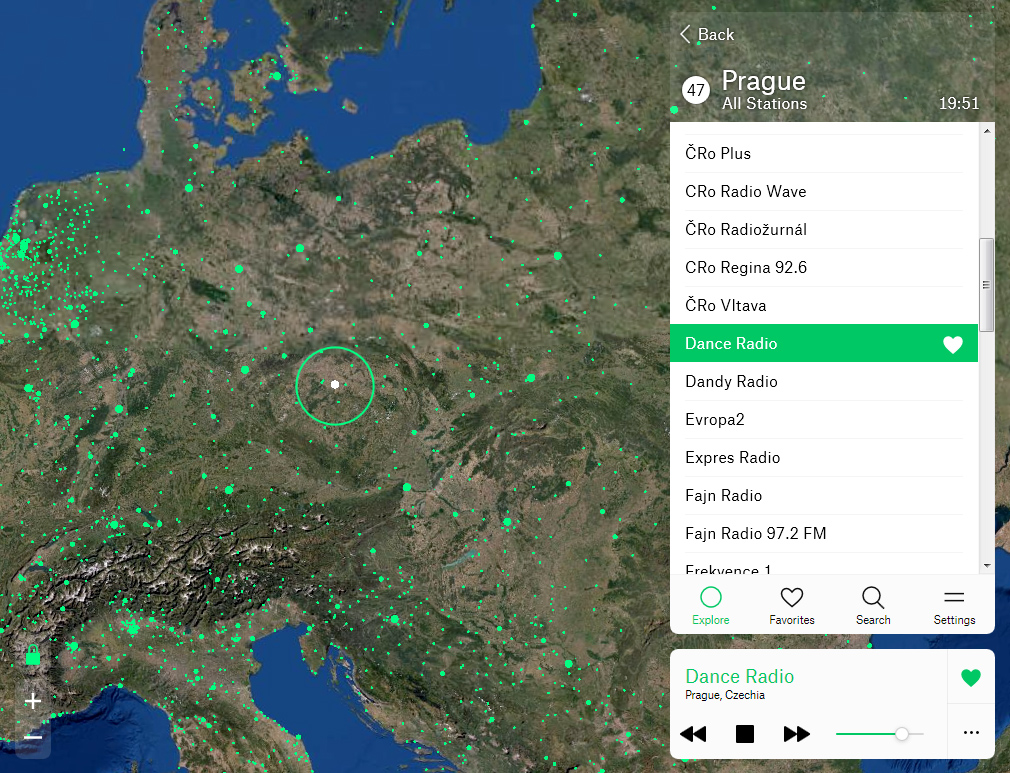Image resolution: width=1010 pixels, height=773 pixels.
Task: Click station list scrollbar up arrow
Action: pyautogui.click(x=987, y=131)
